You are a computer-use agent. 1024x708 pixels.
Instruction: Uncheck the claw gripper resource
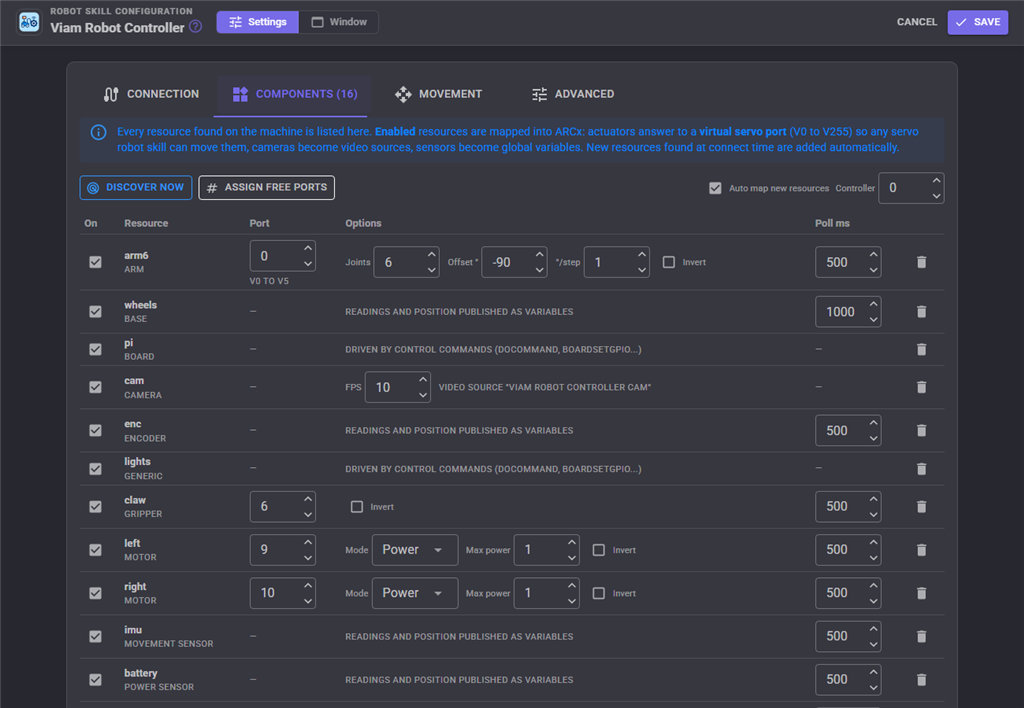click(95, 507)
